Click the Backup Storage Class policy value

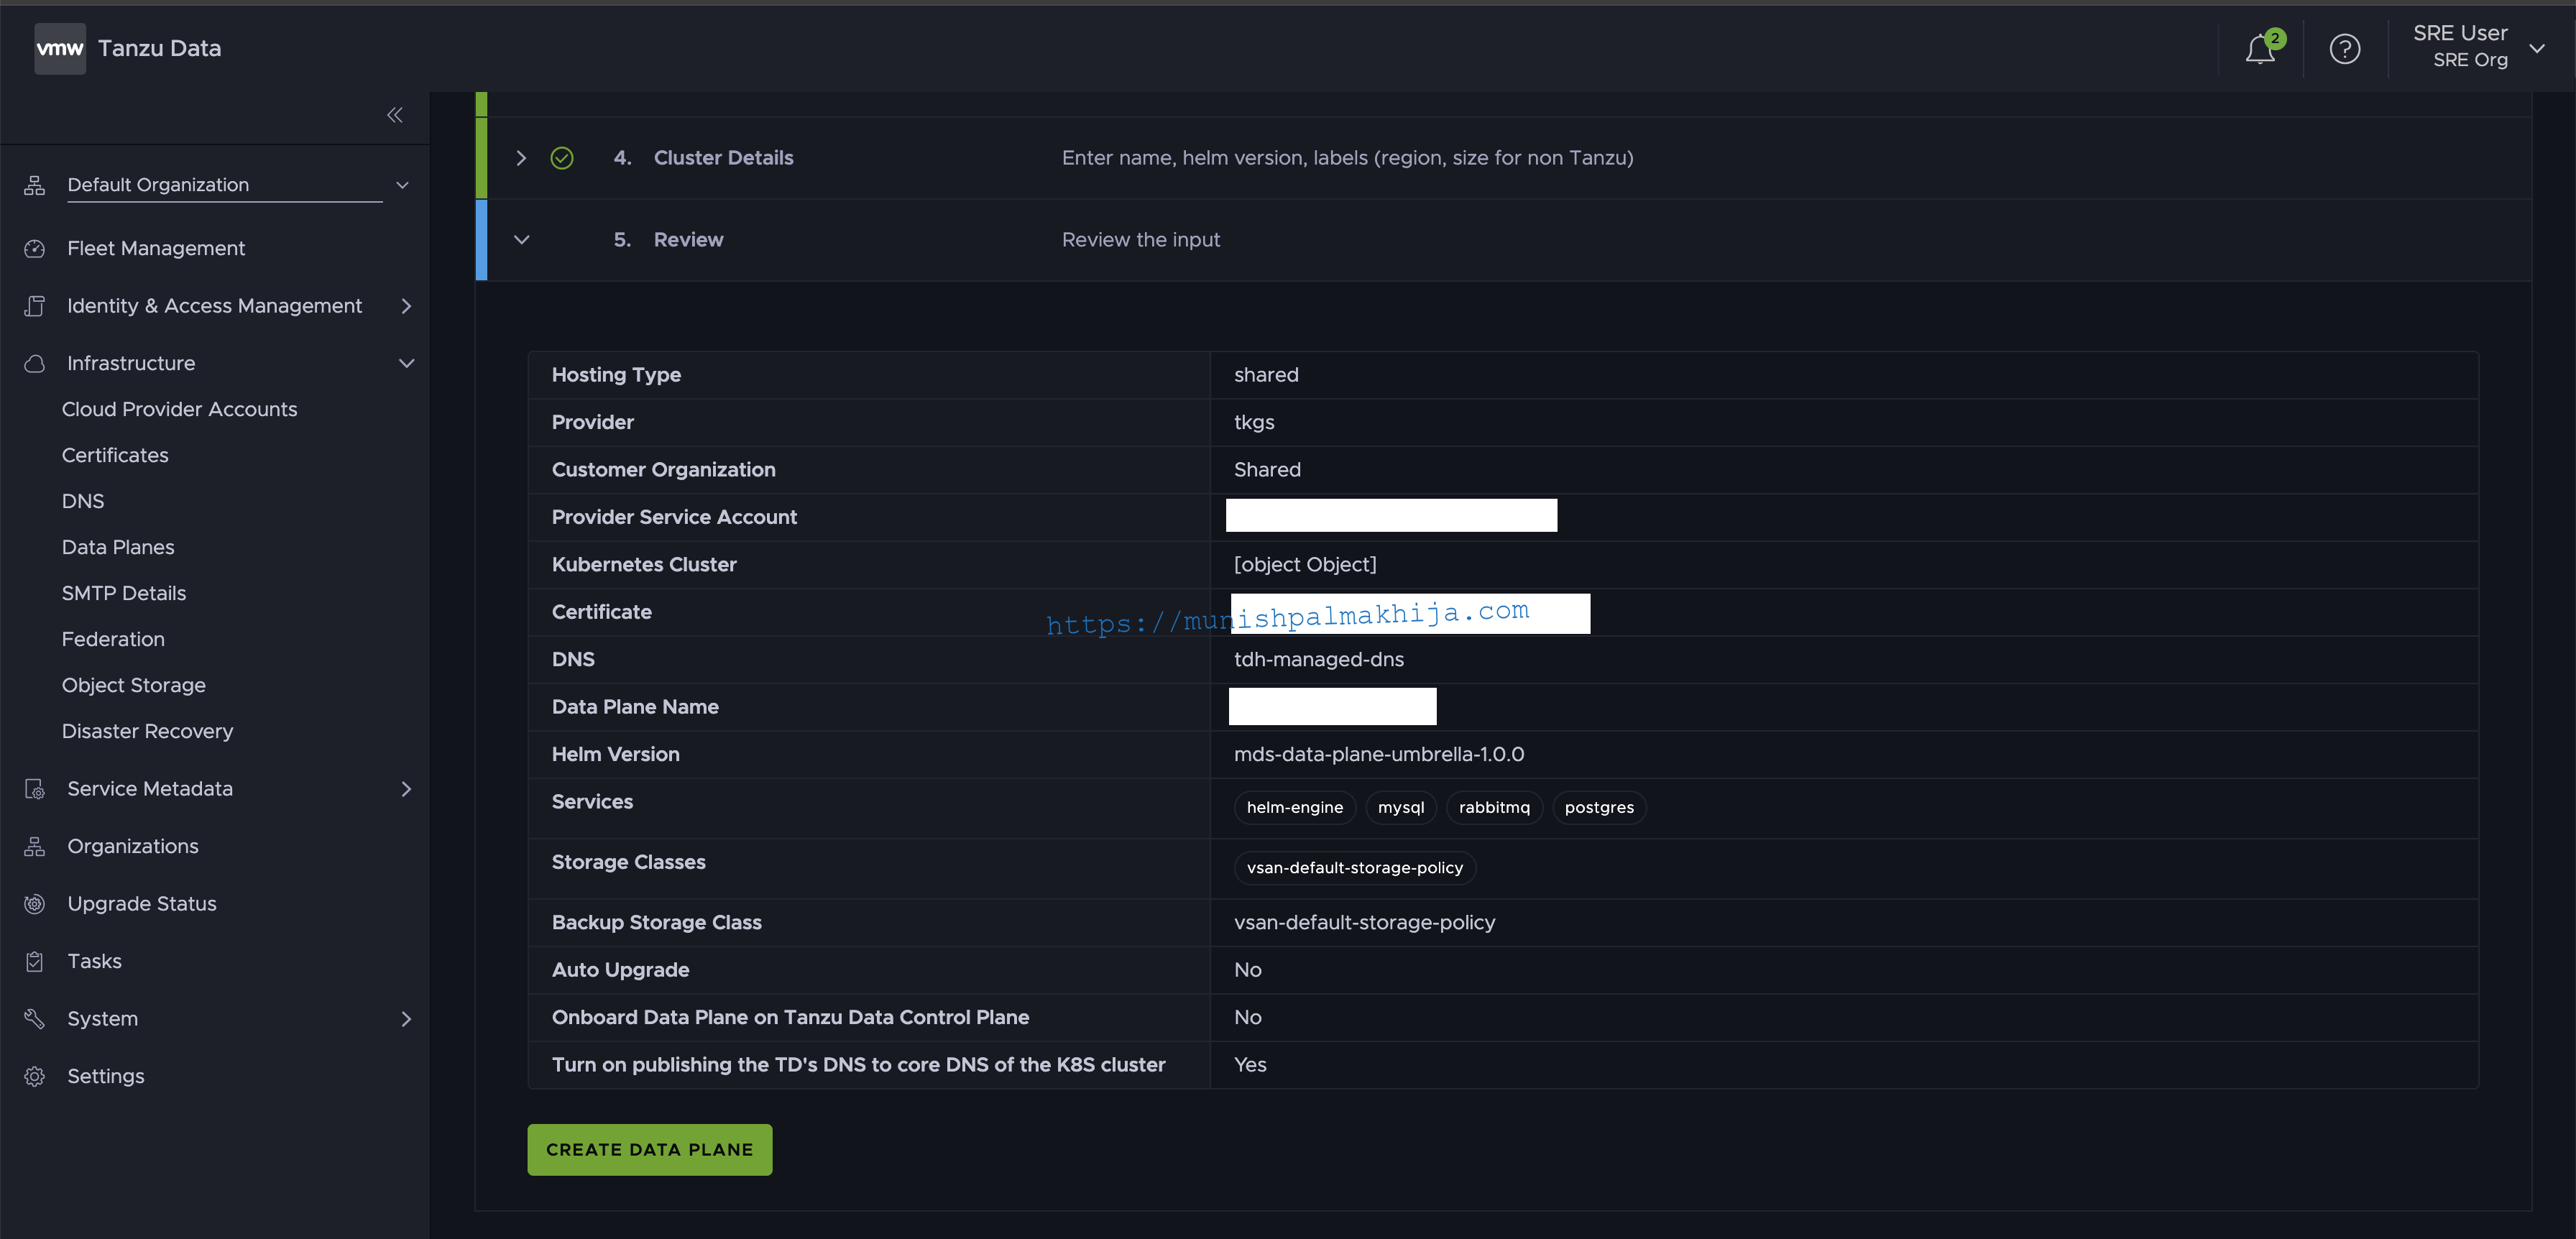coord(1365,923)
